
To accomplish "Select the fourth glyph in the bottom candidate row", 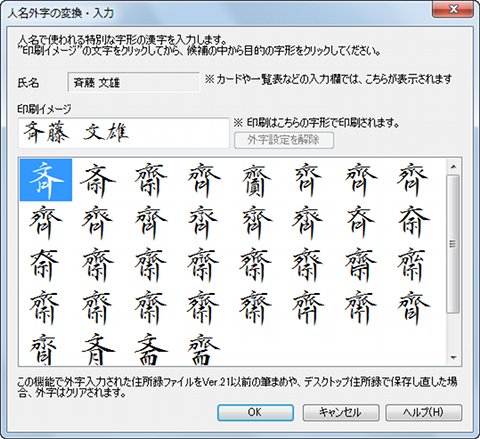I will [x=203, y=349].
